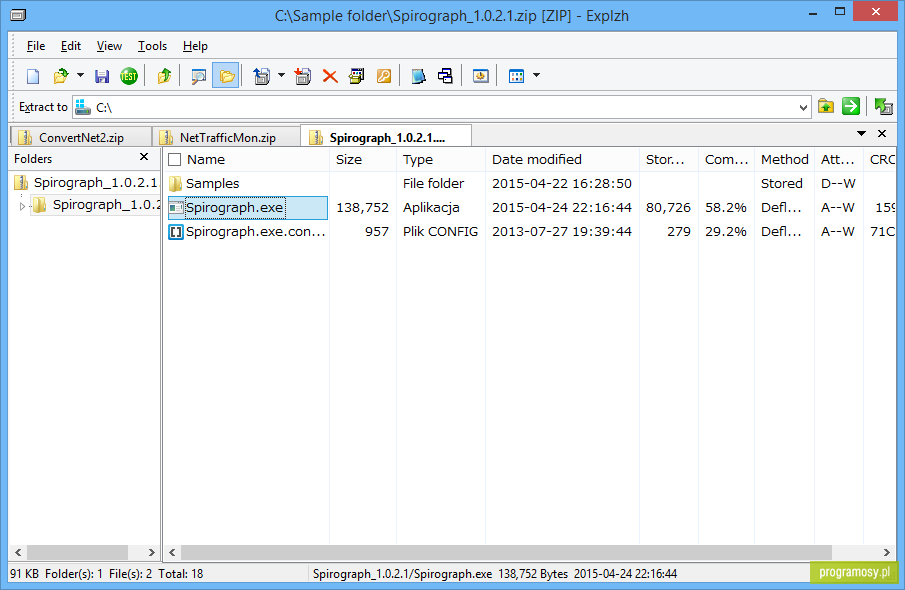Viewport: 905px width, 590px height.
Task: Click the blue notebook Comment icon
Action: point(418,76)
